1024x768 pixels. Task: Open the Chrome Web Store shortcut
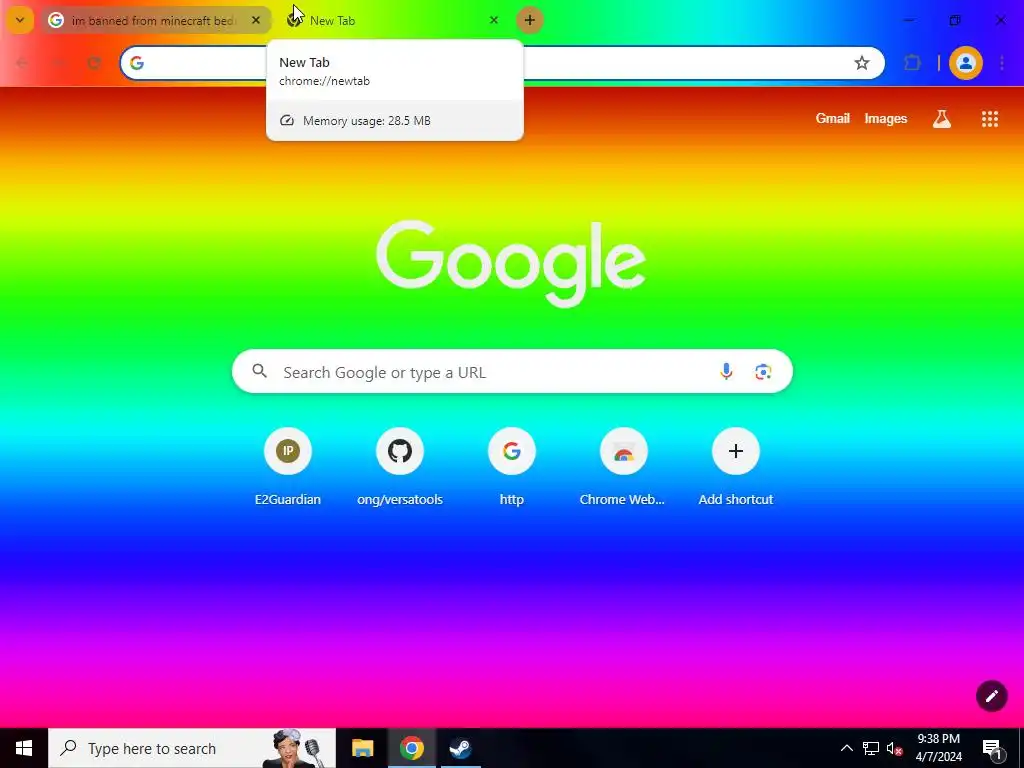coord(623,466)
